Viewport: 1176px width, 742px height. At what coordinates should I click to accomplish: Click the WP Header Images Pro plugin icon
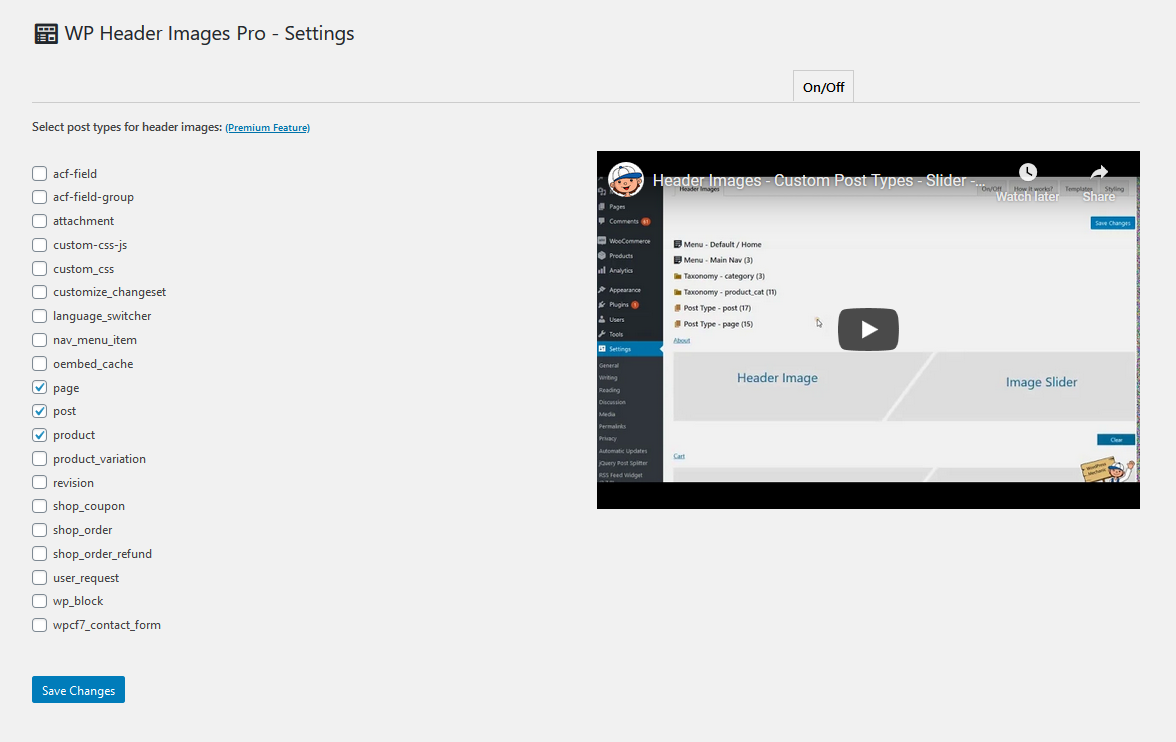[46, 34]
